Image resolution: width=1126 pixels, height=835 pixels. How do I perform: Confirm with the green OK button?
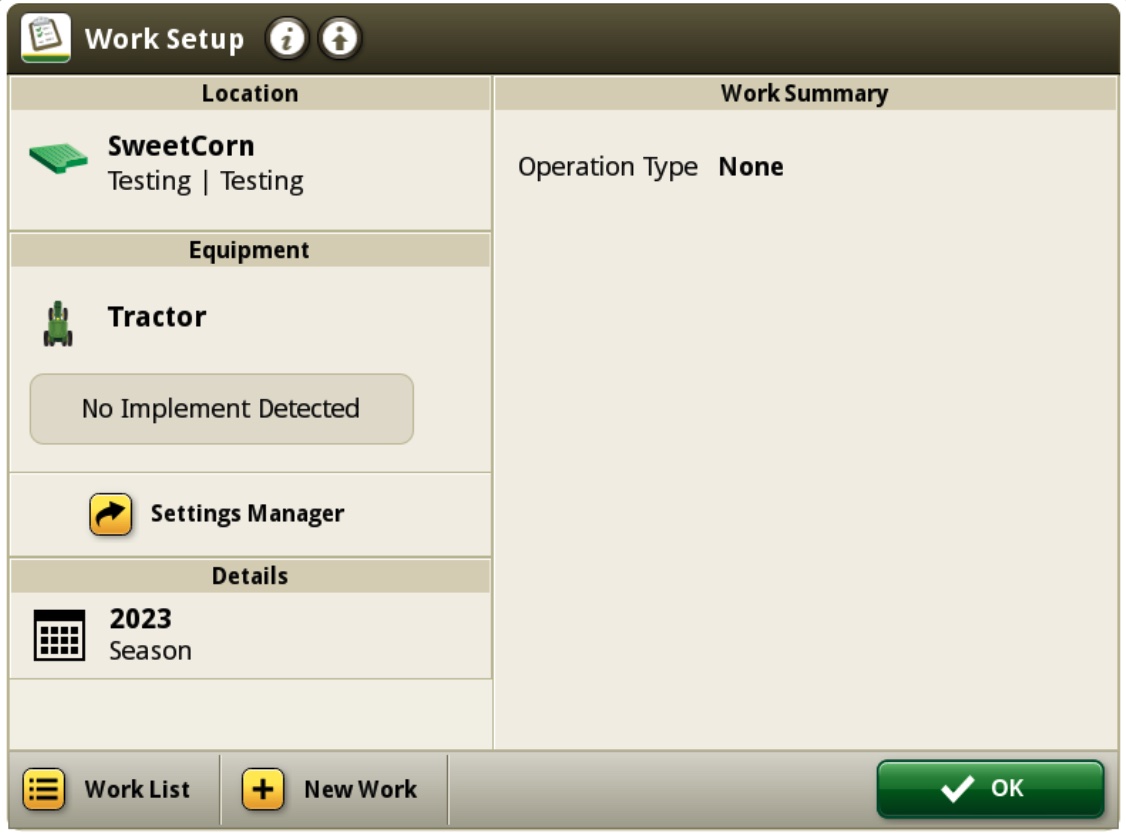coord(990,789)
